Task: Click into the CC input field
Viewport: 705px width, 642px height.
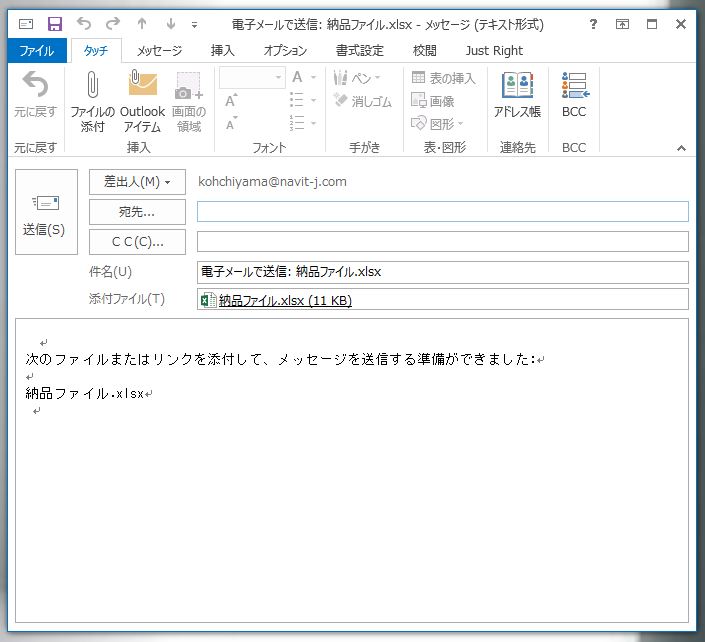Action: tap(442, 242)
